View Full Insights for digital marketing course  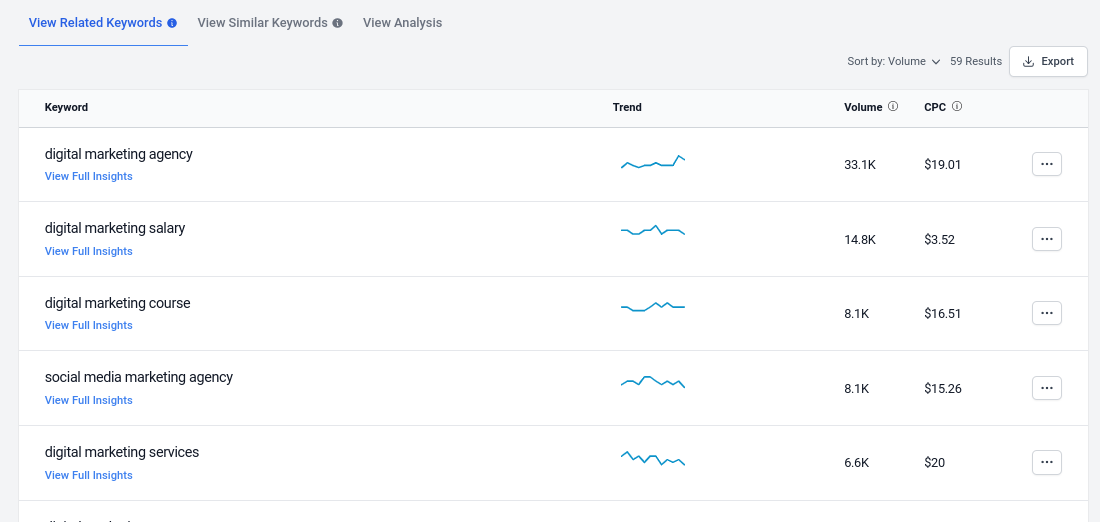click(x=88, y=326)
